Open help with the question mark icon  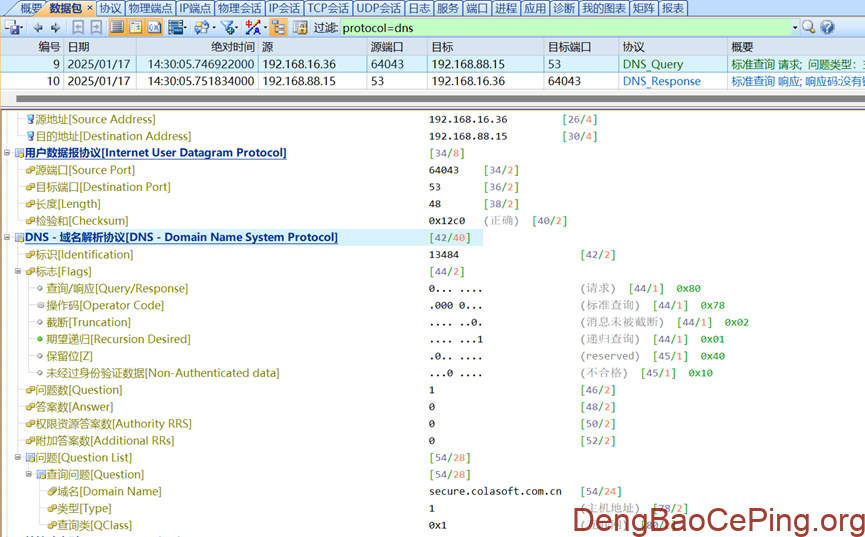[827, 28]
